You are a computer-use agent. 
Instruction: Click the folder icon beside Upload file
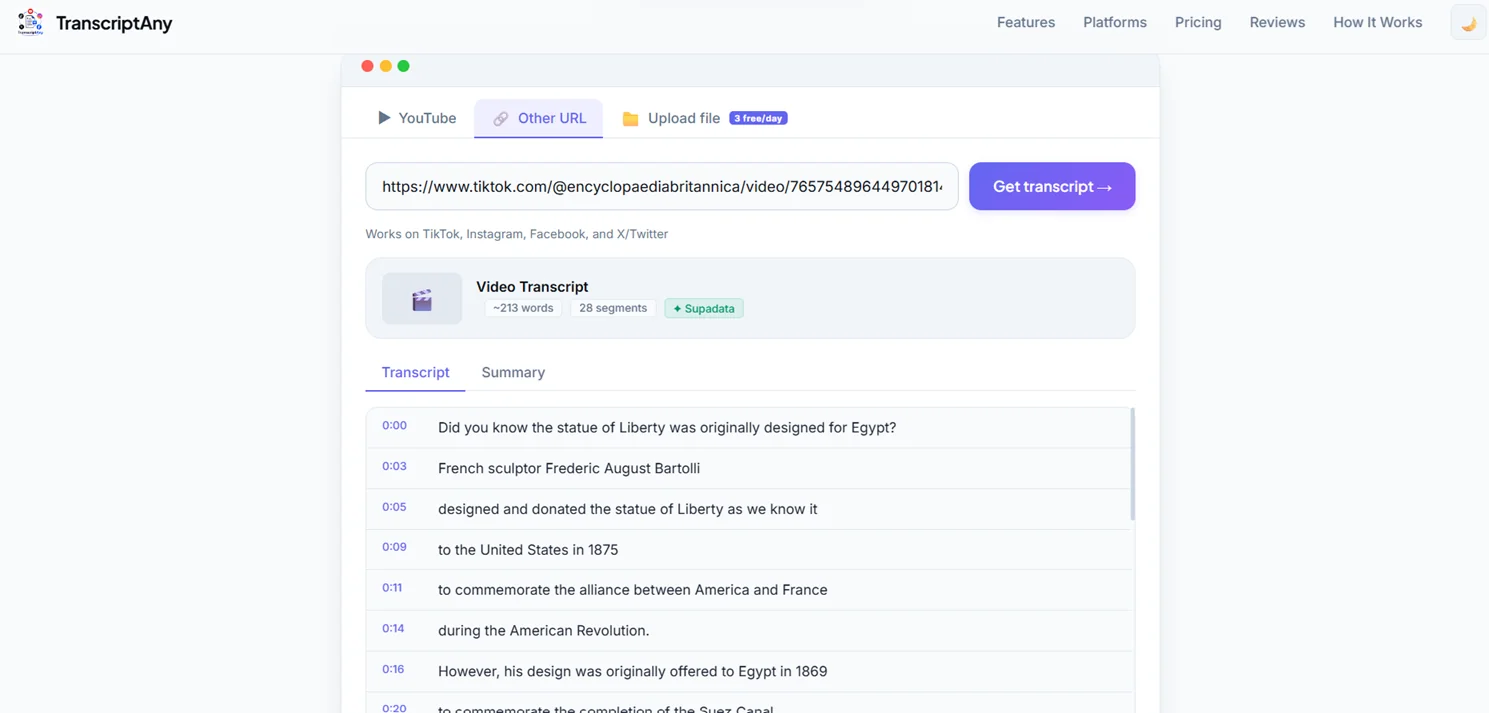click(x=630, y=119)
